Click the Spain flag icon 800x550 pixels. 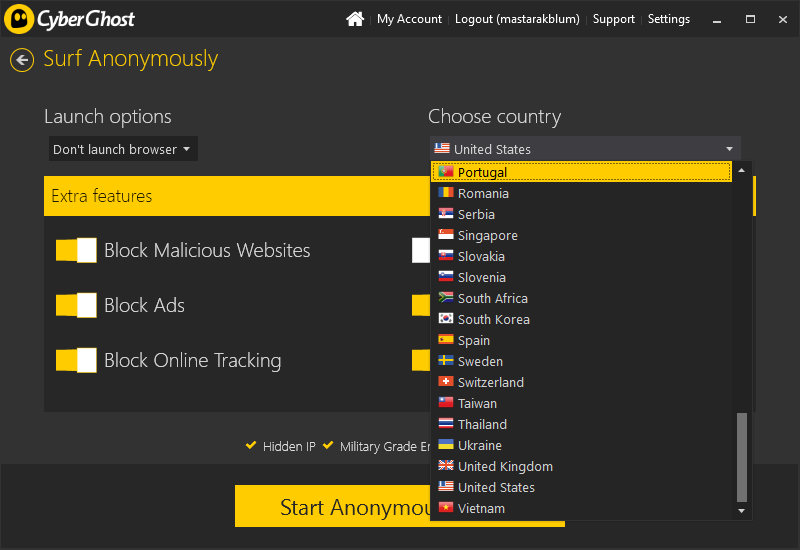[x=446, y=339]
